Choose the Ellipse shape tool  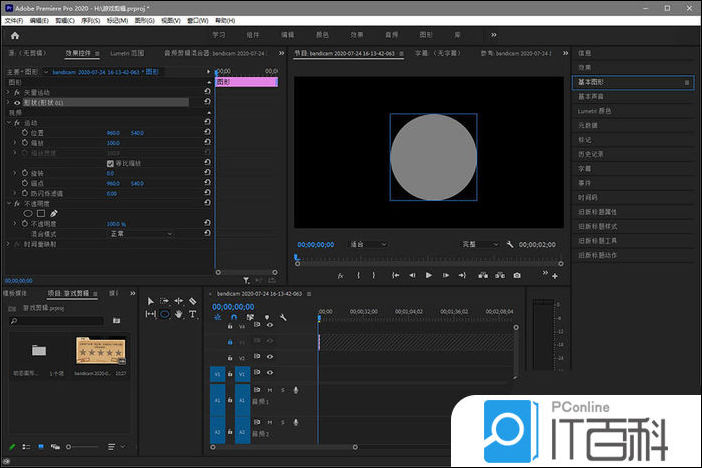tap(165, 313)
